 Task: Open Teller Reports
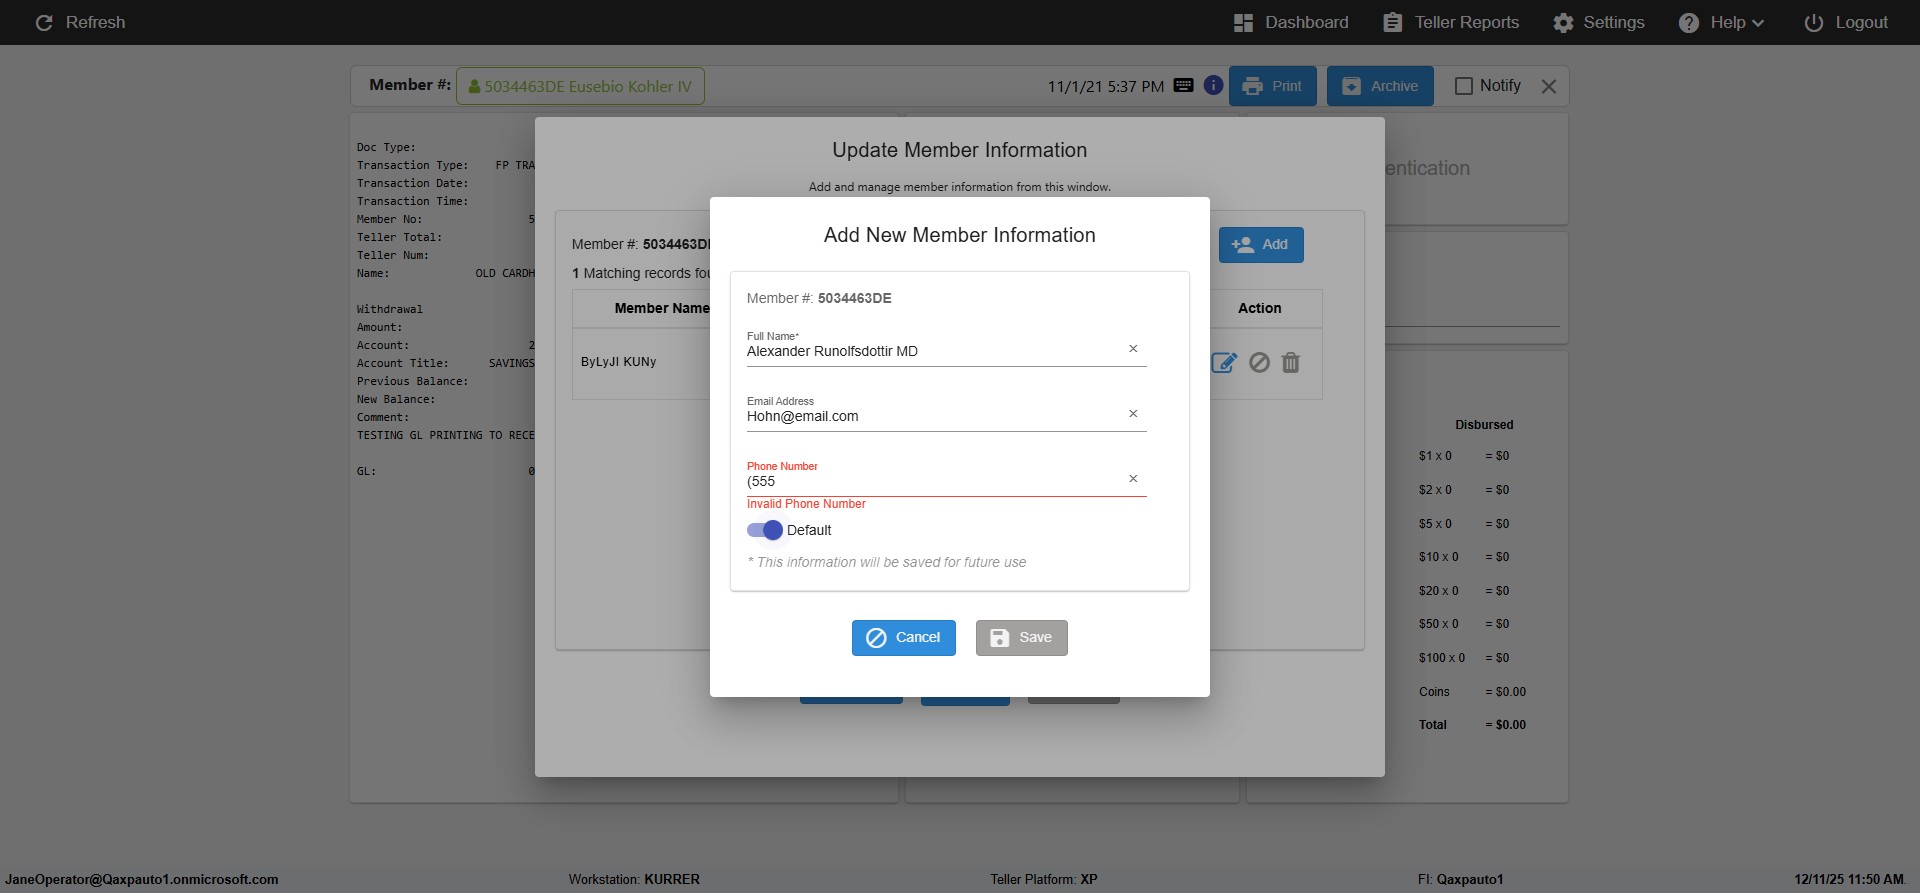click(x=1451, y=22)
